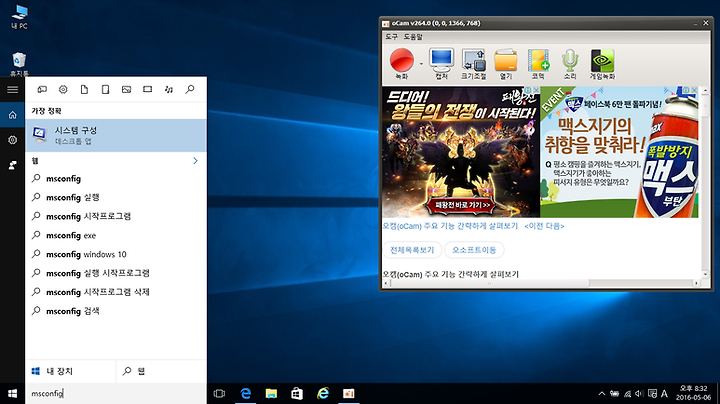
Task: Filter search results by Music icon
Action: [x=169, y=90]
